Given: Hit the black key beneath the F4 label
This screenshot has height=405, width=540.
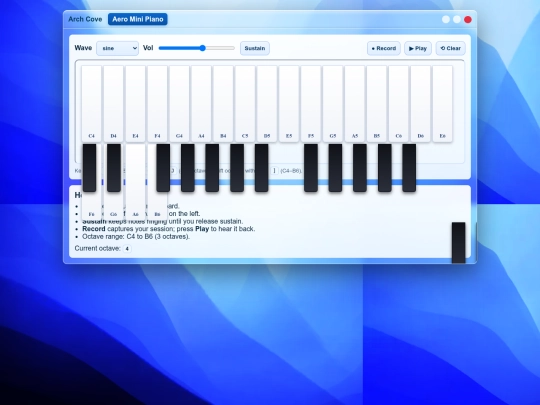Looking at the screenshot, I should pyautogui.click(x=163, y=168).
